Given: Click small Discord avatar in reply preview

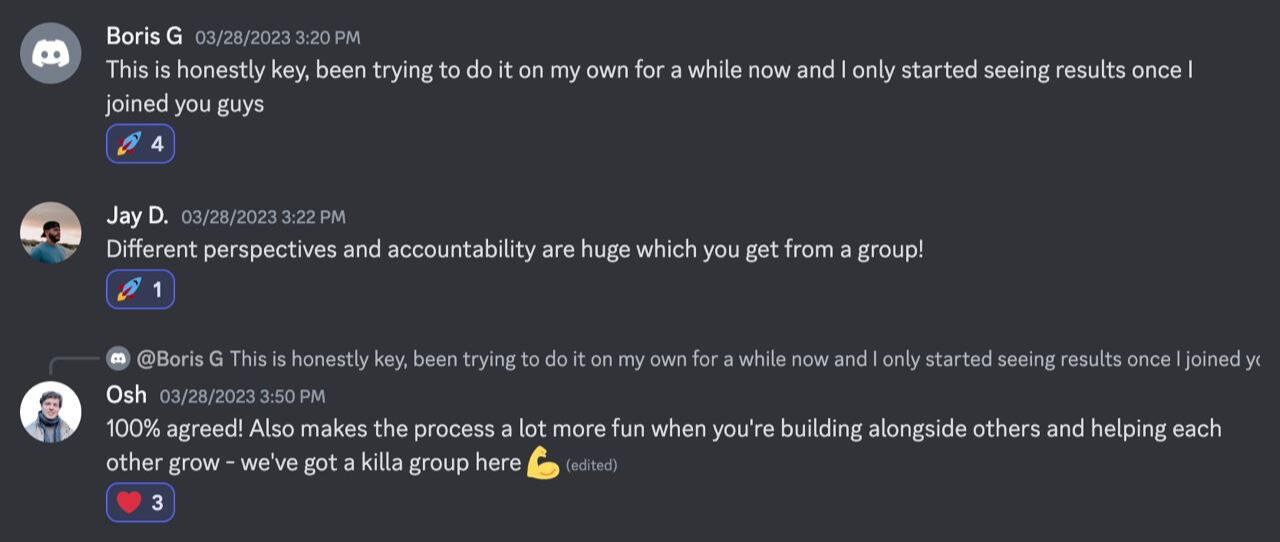Looking at the screenshot, I should click(x=118, y=358).
